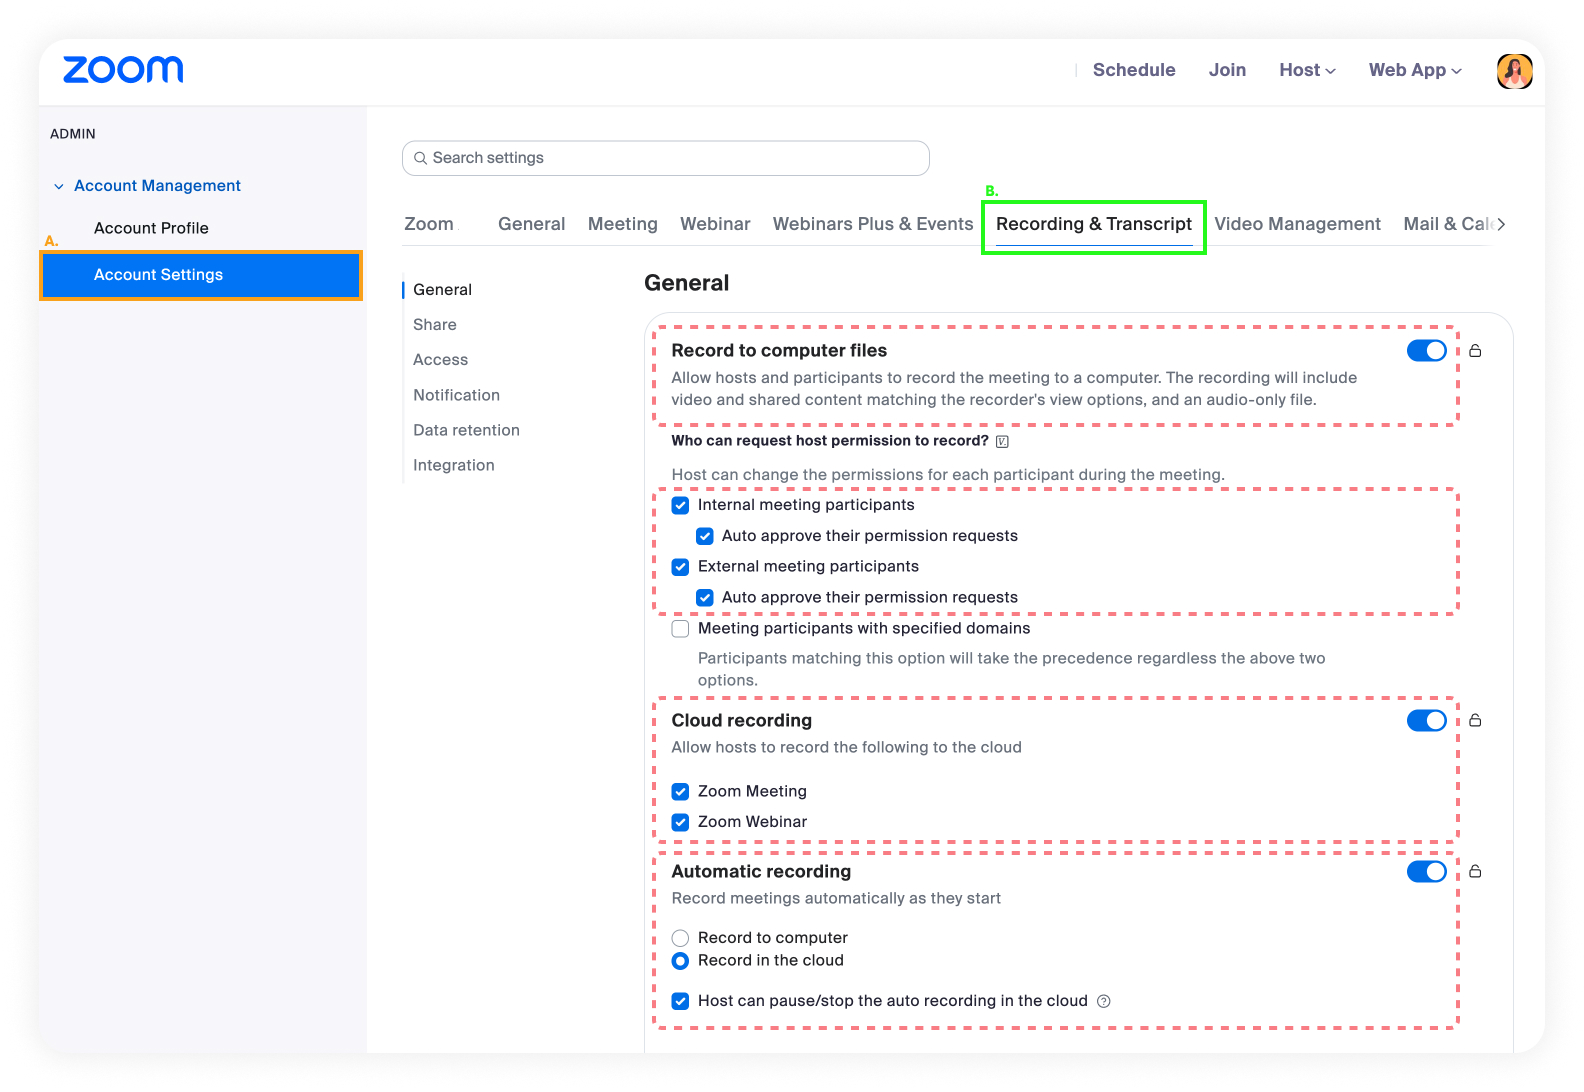Viewport: 1584px width, 1092px height.
Task: Open the Web App dropdown
Action: 1415,70
